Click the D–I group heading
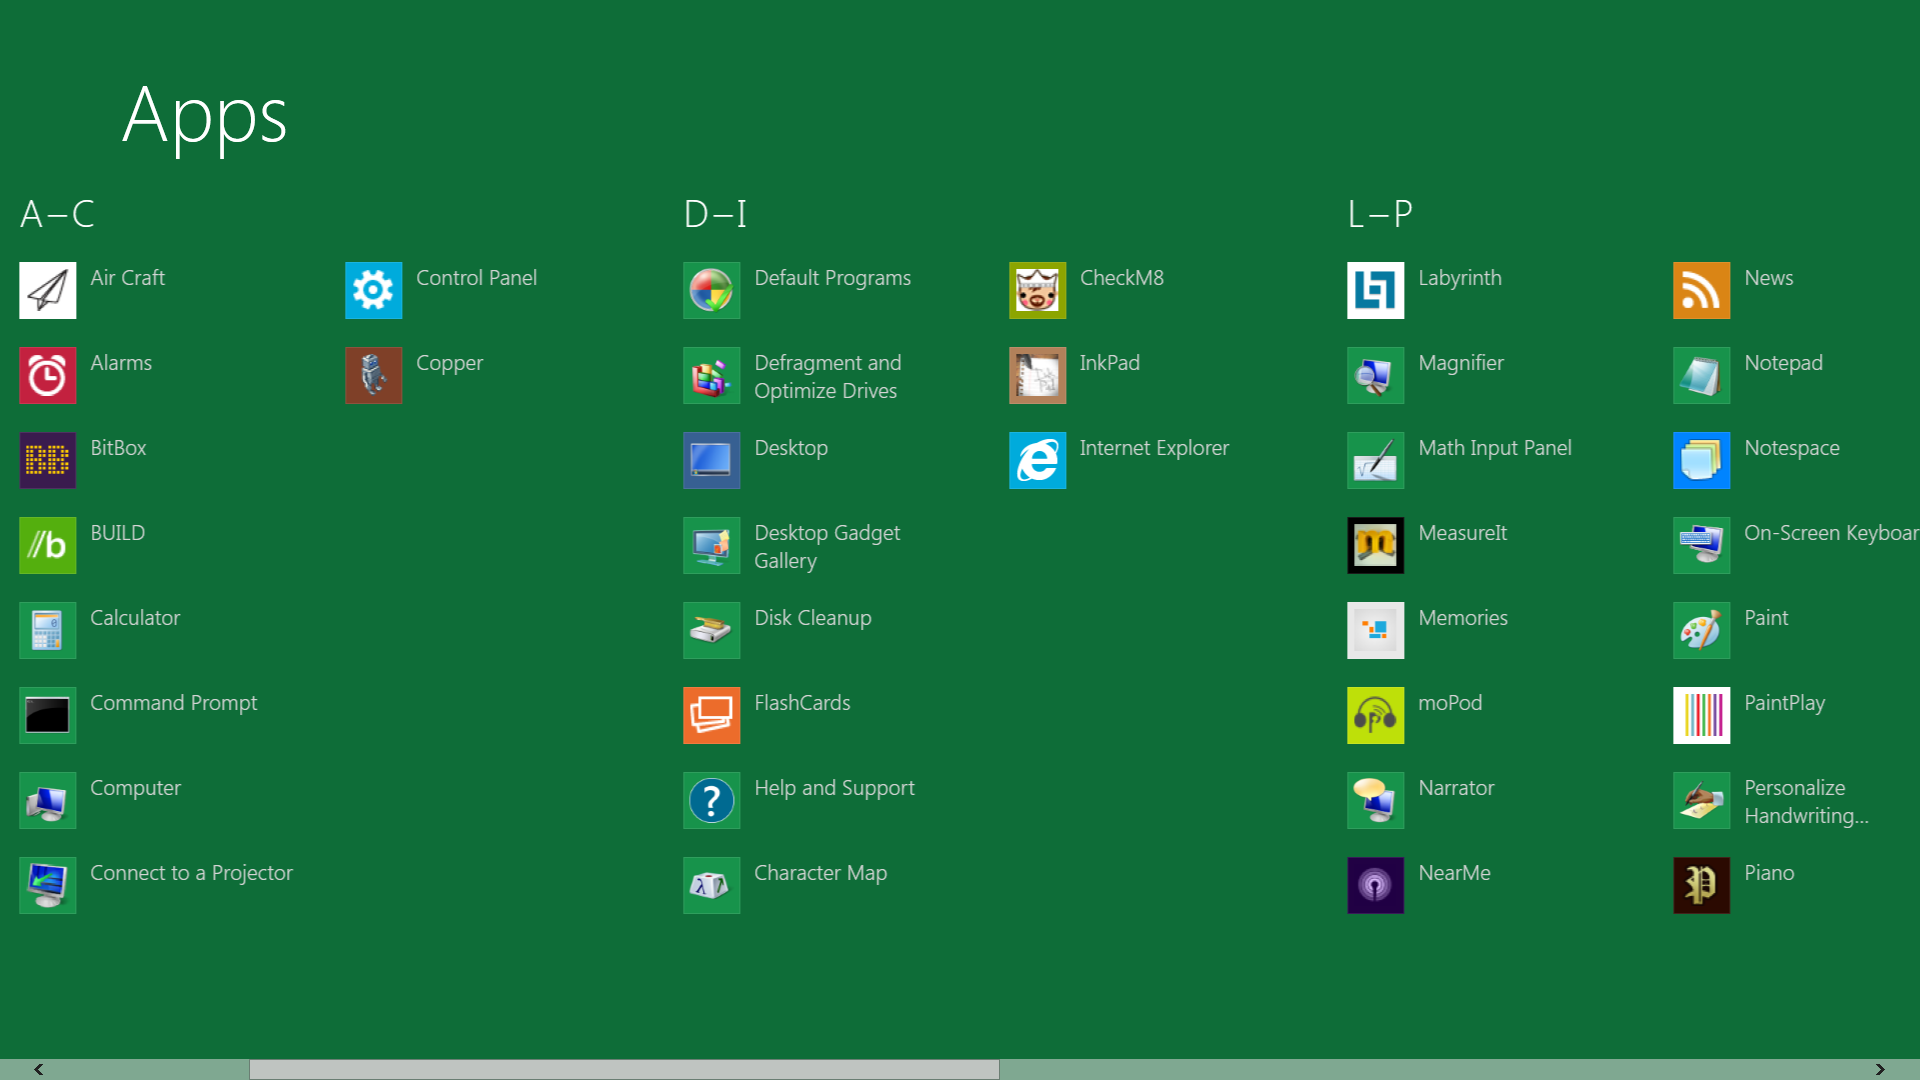The height and width of the screenshot is (1080, 1920). pyautogui.click(x=715, y=214)
